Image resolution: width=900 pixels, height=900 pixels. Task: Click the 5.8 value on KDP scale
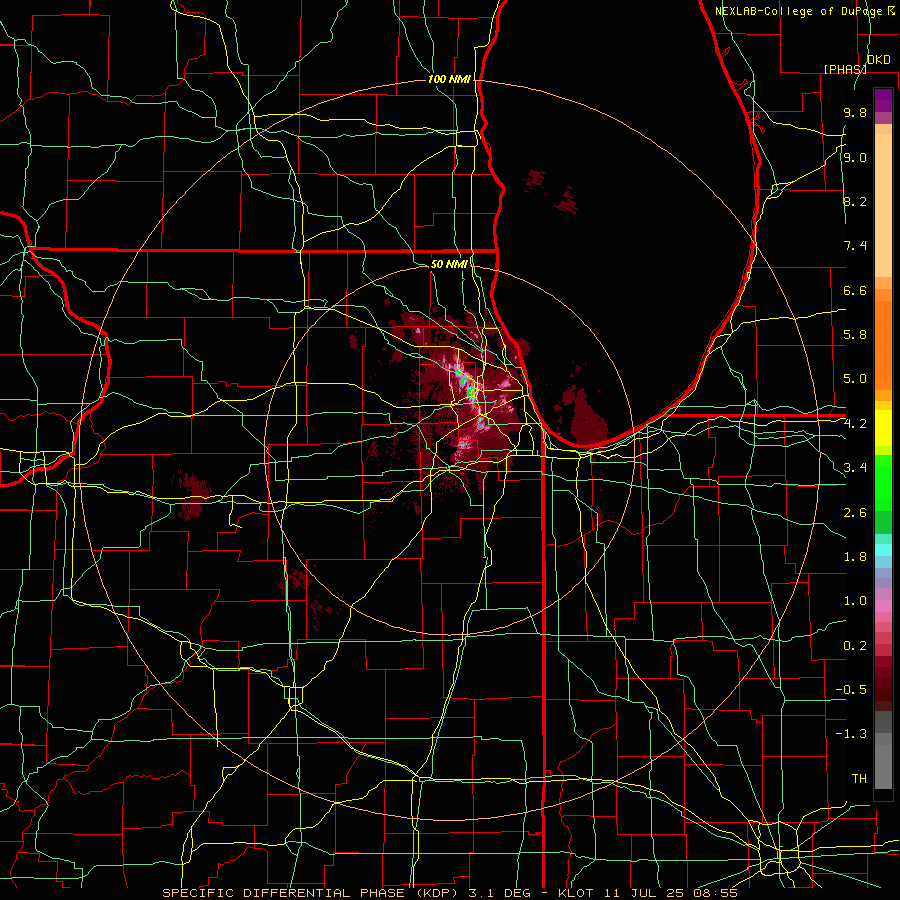point(855,335)
